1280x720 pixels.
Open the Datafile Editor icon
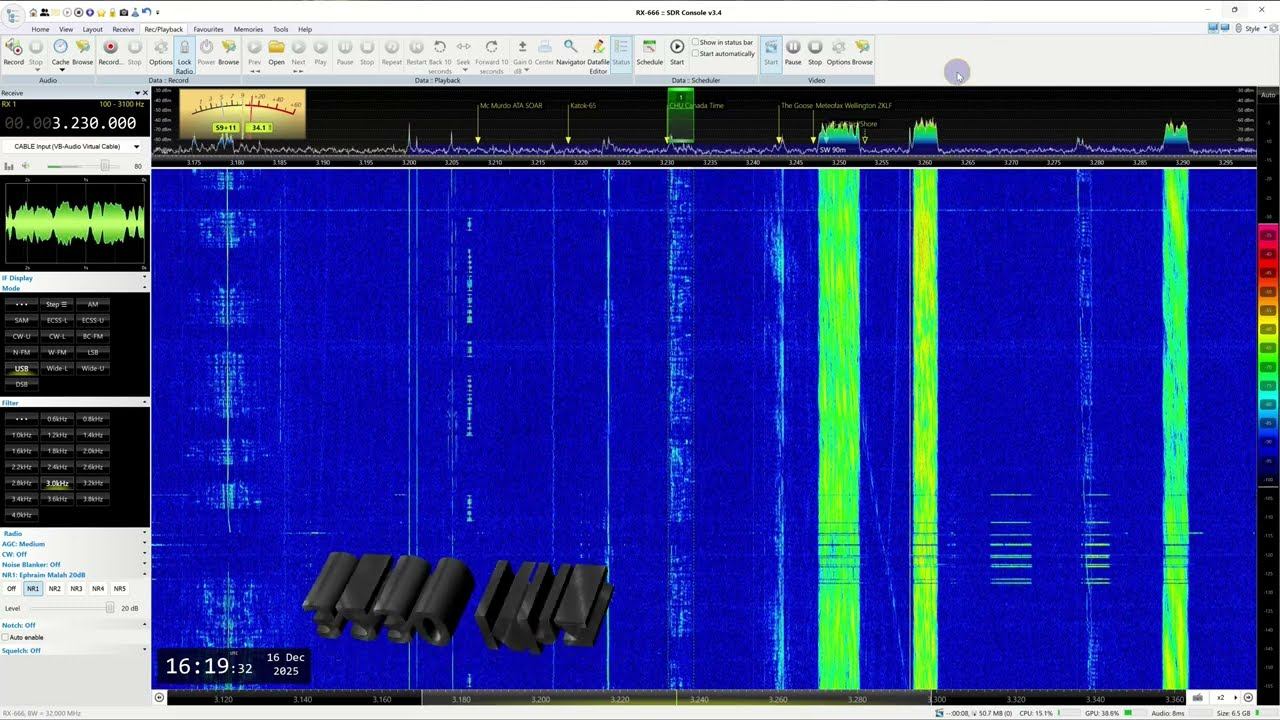coord(598,47)
